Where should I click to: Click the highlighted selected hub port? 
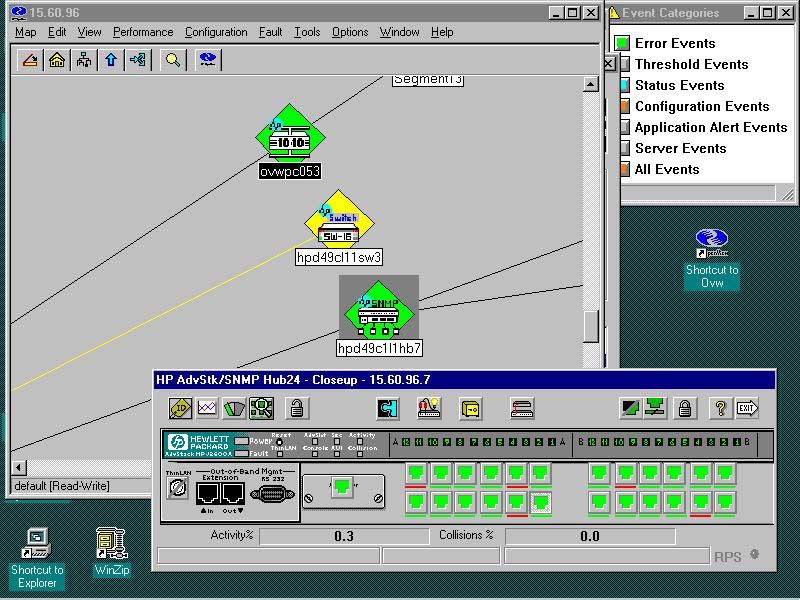coord(540,503)
